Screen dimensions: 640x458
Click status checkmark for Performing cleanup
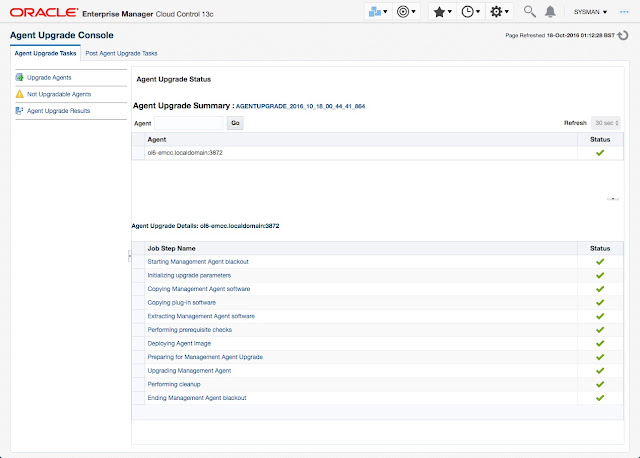click(600, 384)
